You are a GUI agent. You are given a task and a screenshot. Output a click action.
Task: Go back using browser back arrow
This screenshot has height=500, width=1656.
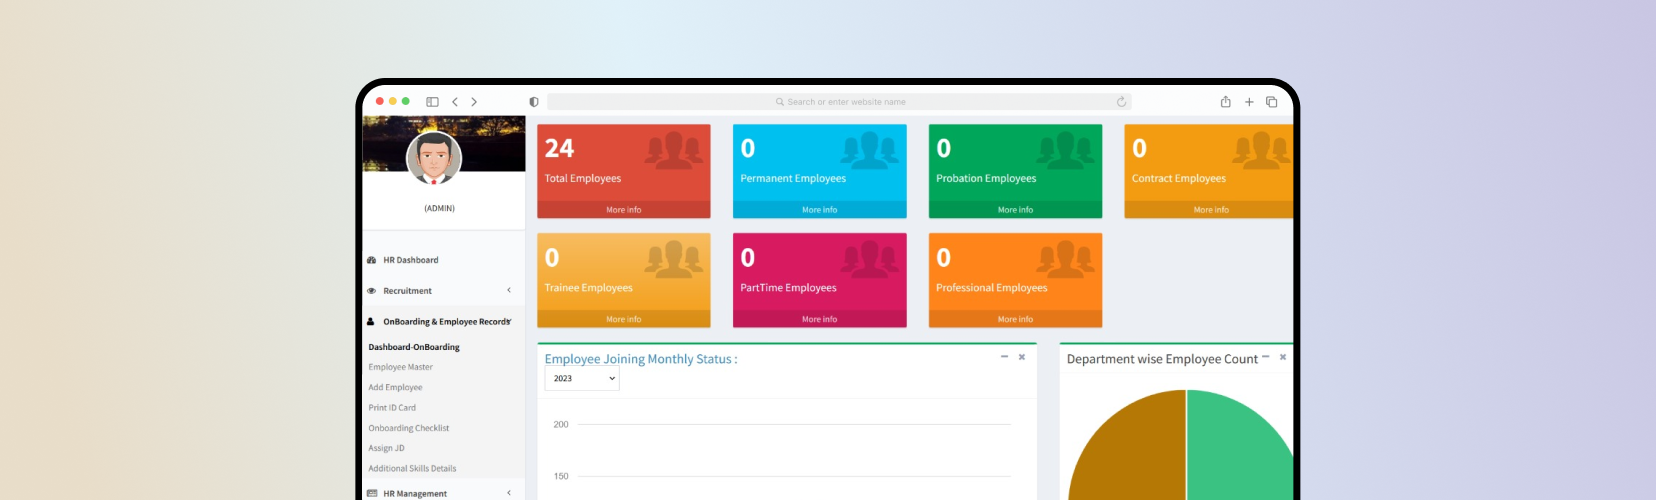455,102
